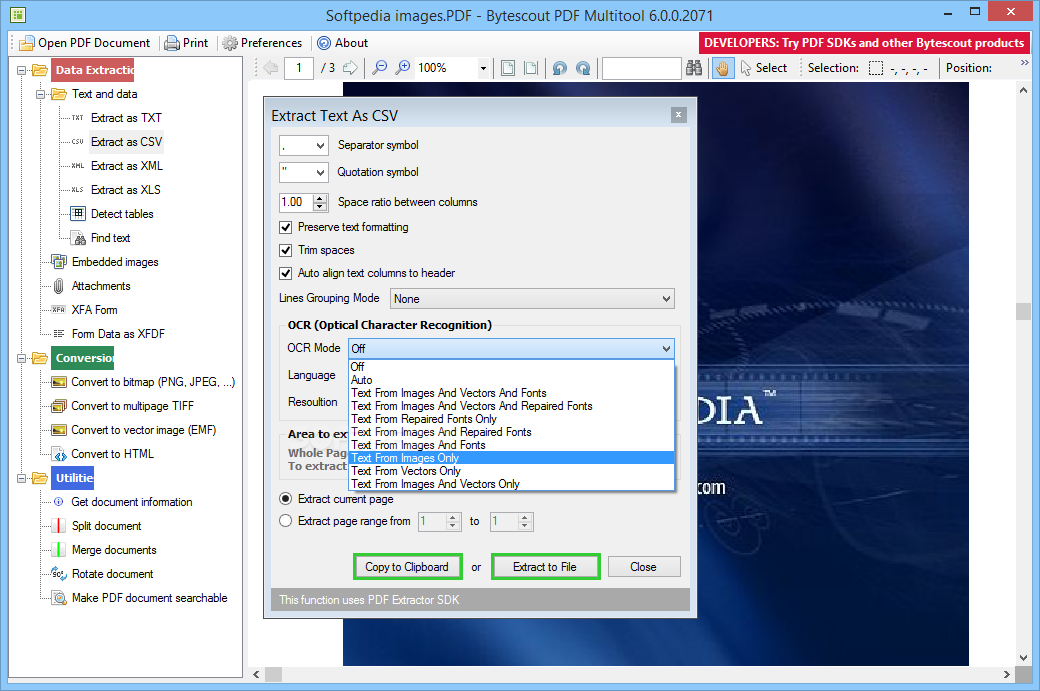The width and height of the screenshot is (1040, 691).
Task: Open the Rotate document tool
Action: 112,574
